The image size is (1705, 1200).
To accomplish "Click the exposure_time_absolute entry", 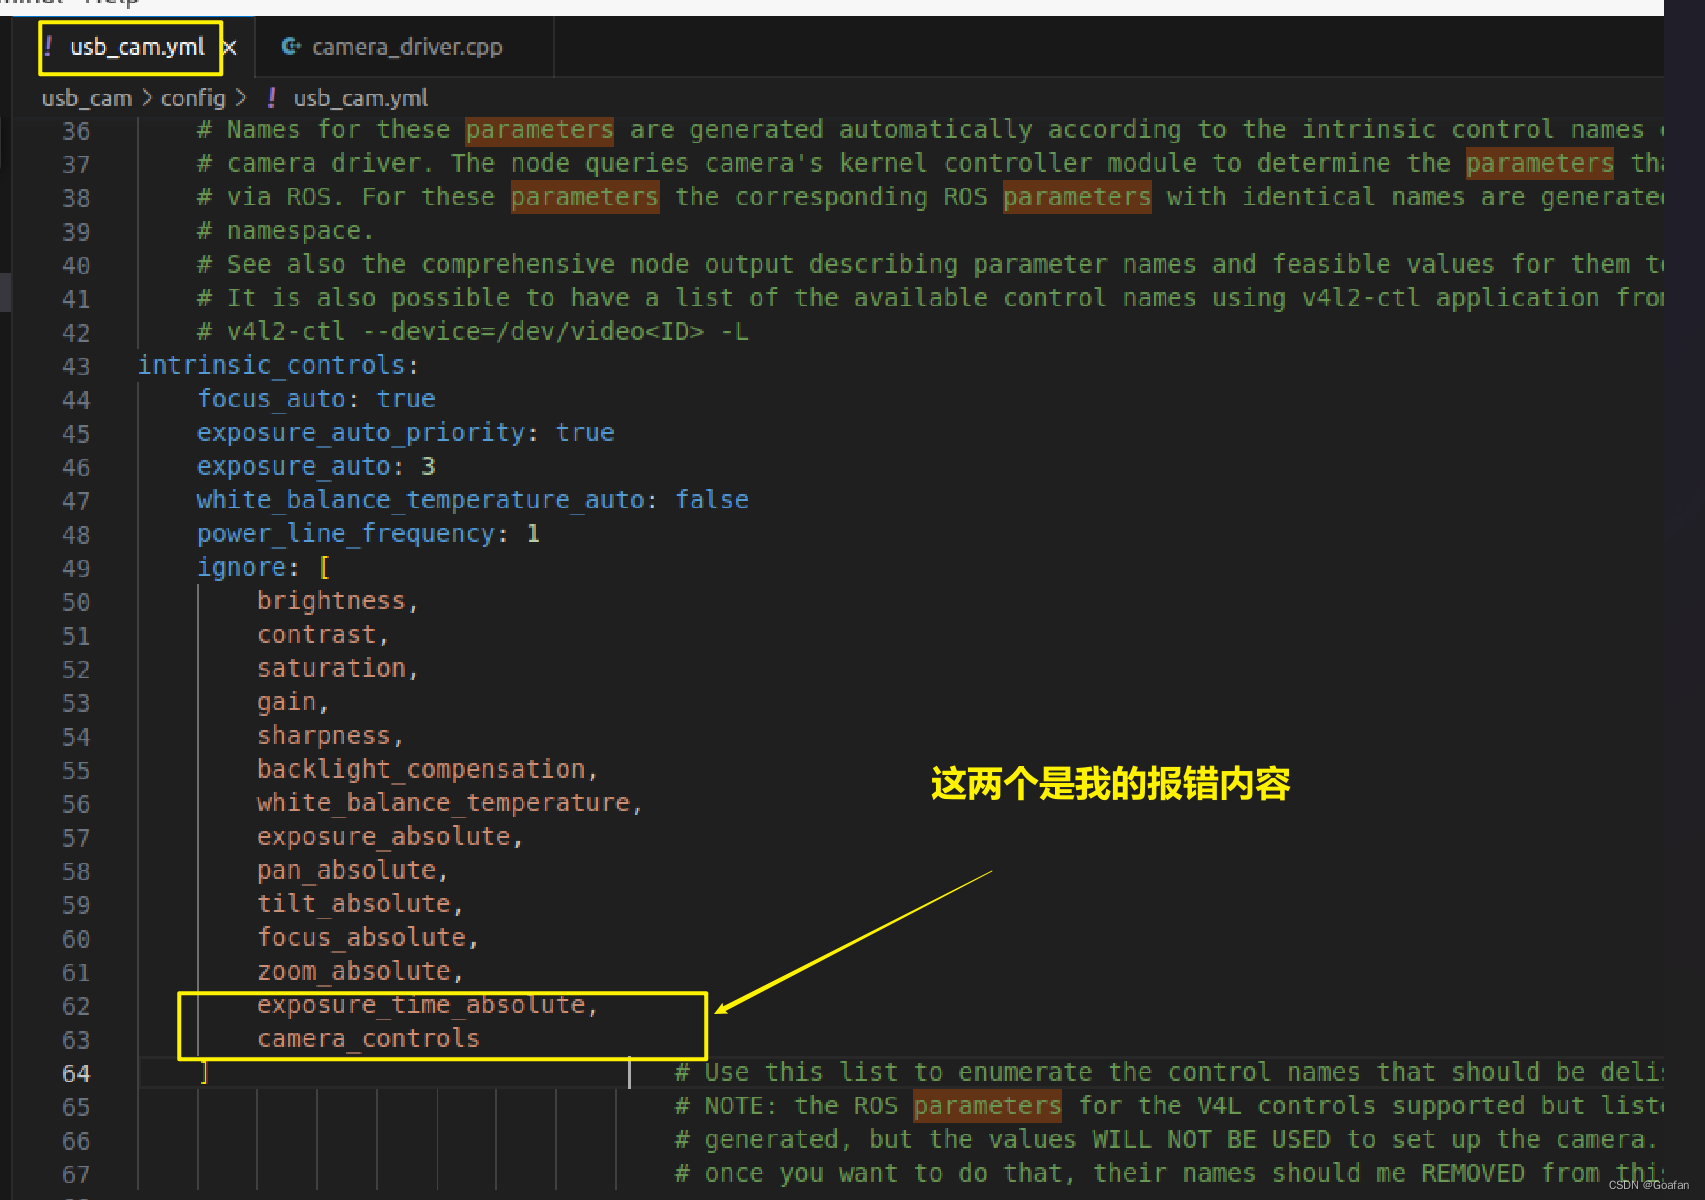I will point(421,1005).
